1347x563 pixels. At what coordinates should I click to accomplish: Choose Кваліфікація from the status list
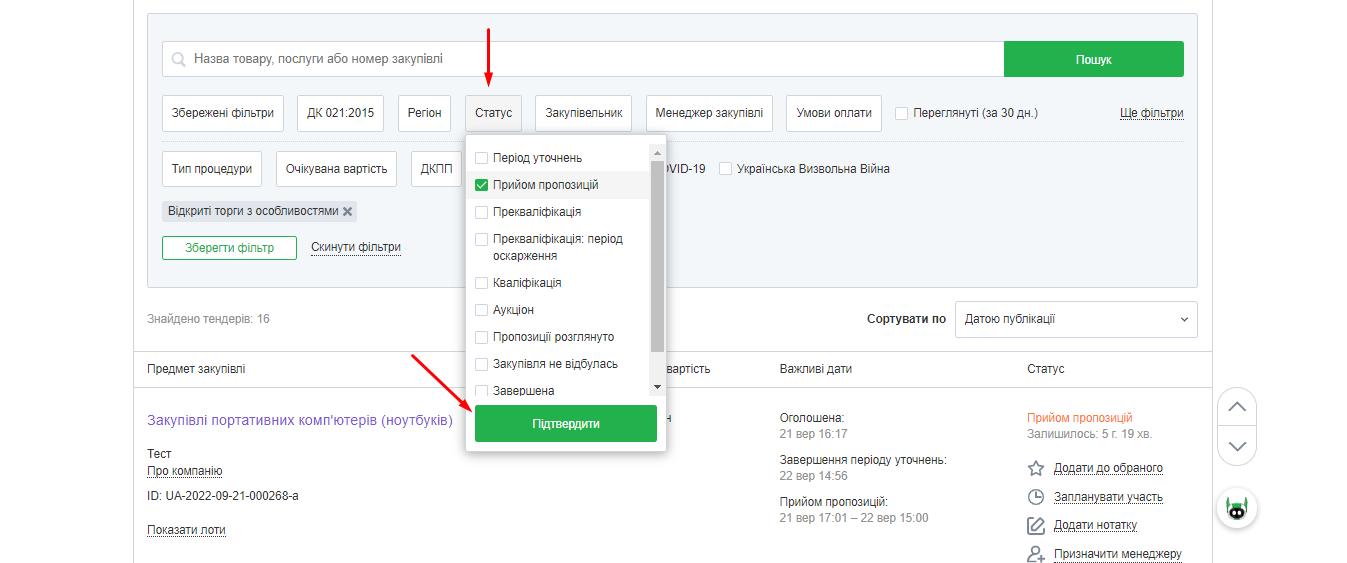point(482,283)
